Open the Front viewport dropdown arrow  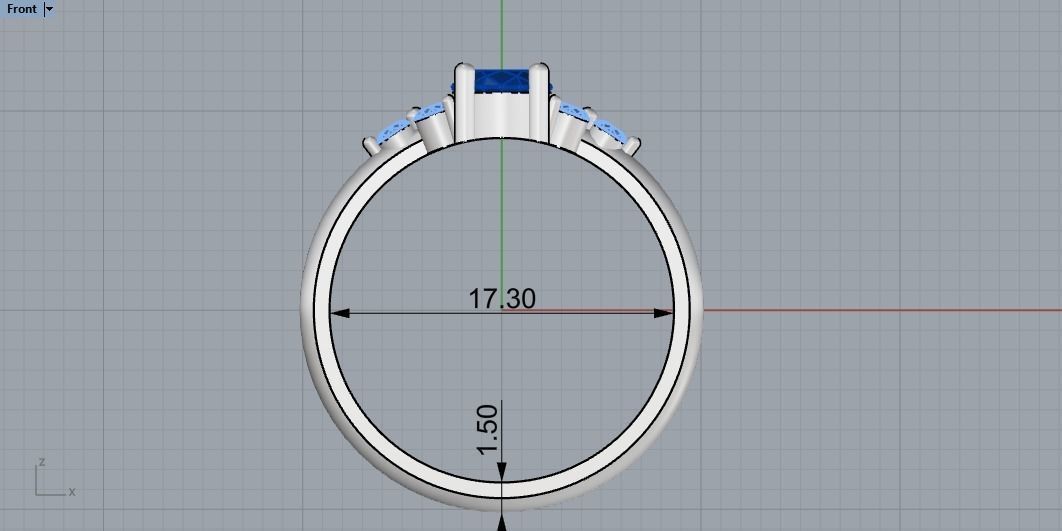coord(49,9)
